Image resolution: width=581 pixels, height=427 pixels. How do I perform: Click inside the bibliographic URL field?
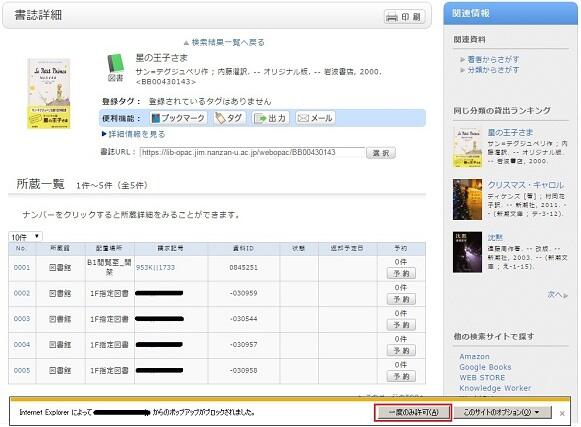coord(252,152)
